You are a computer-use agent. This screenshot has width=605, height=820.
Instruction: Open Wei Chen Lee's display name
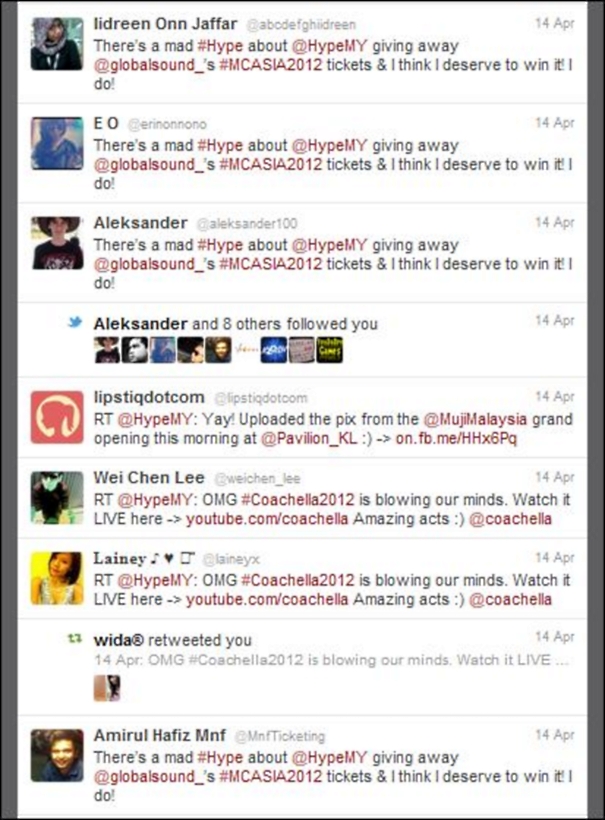point(149,477)
